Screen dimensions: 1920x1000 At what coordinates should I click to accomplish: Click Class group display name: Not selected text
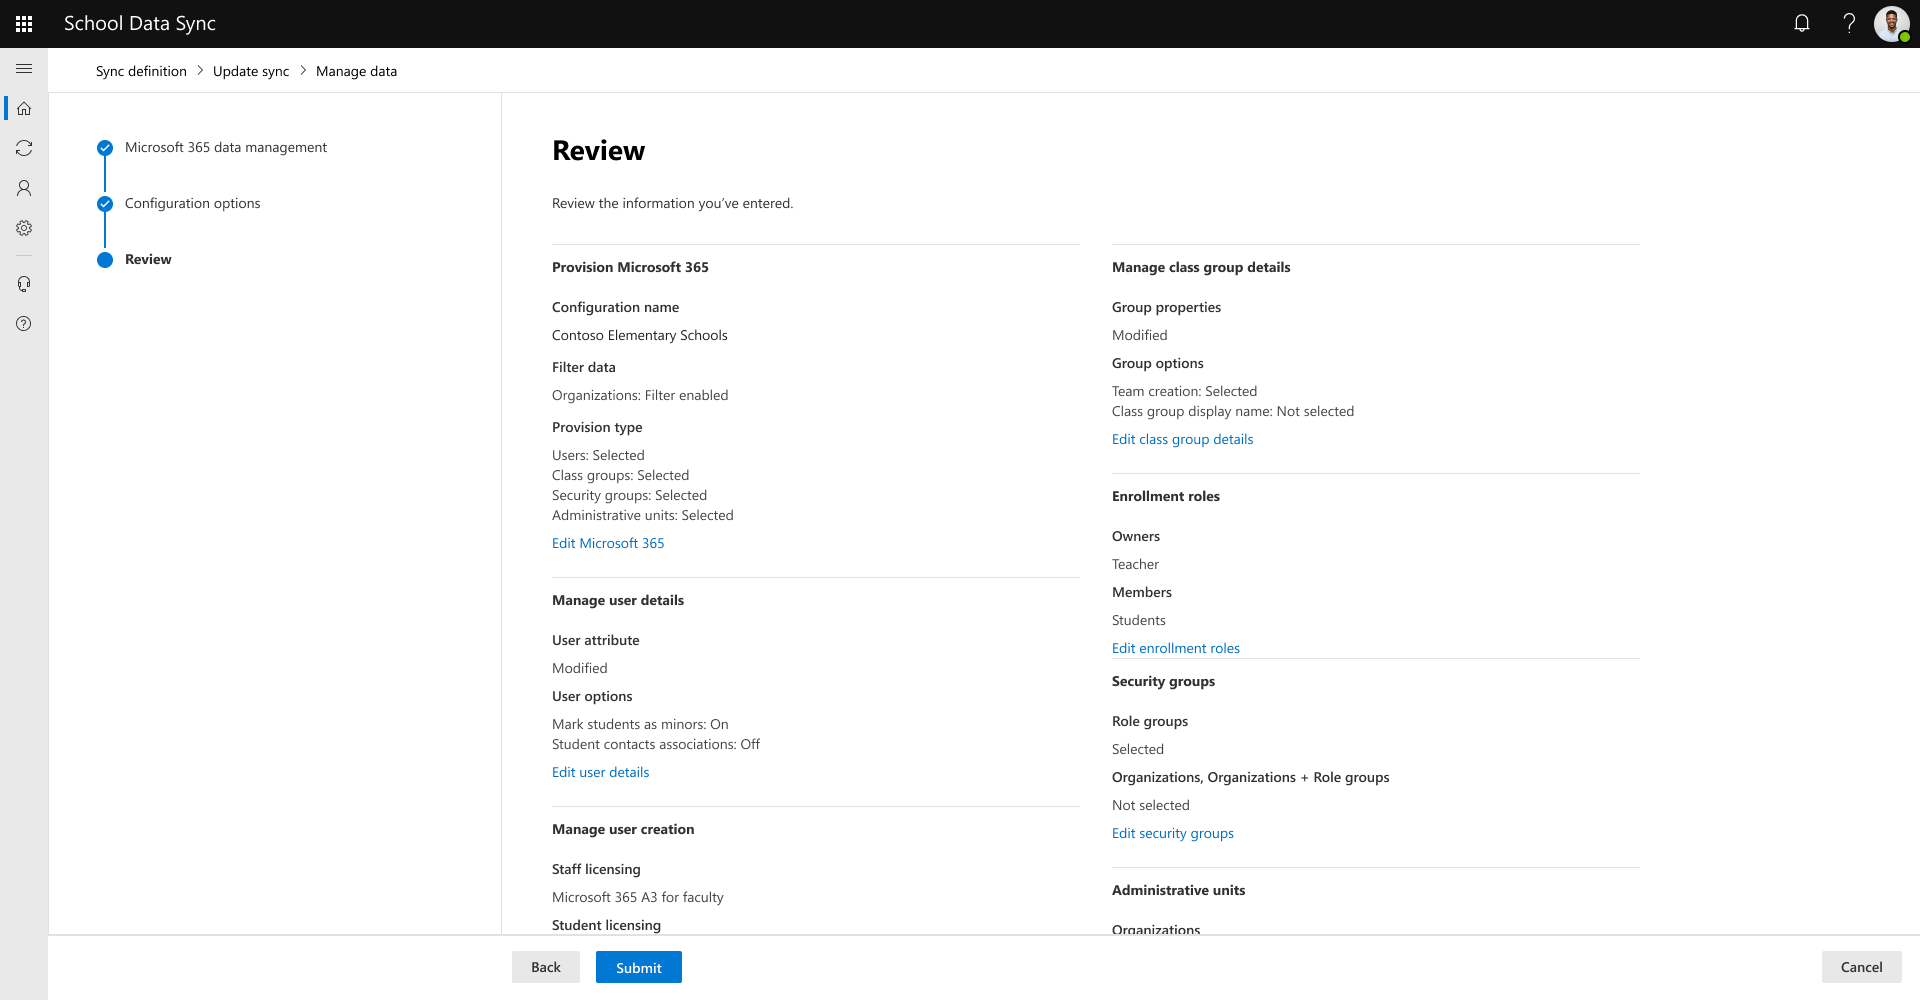[x=1233, y=411]
